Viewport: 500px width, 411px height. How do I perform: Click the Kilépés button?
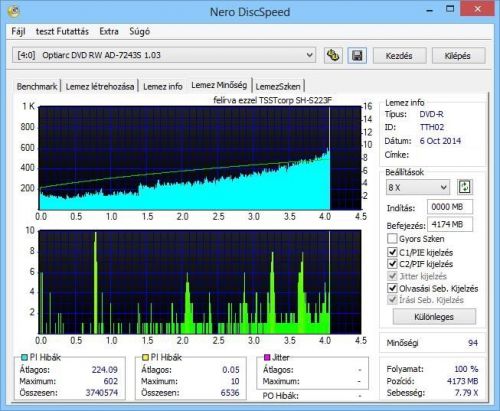(x=458, y=56)
